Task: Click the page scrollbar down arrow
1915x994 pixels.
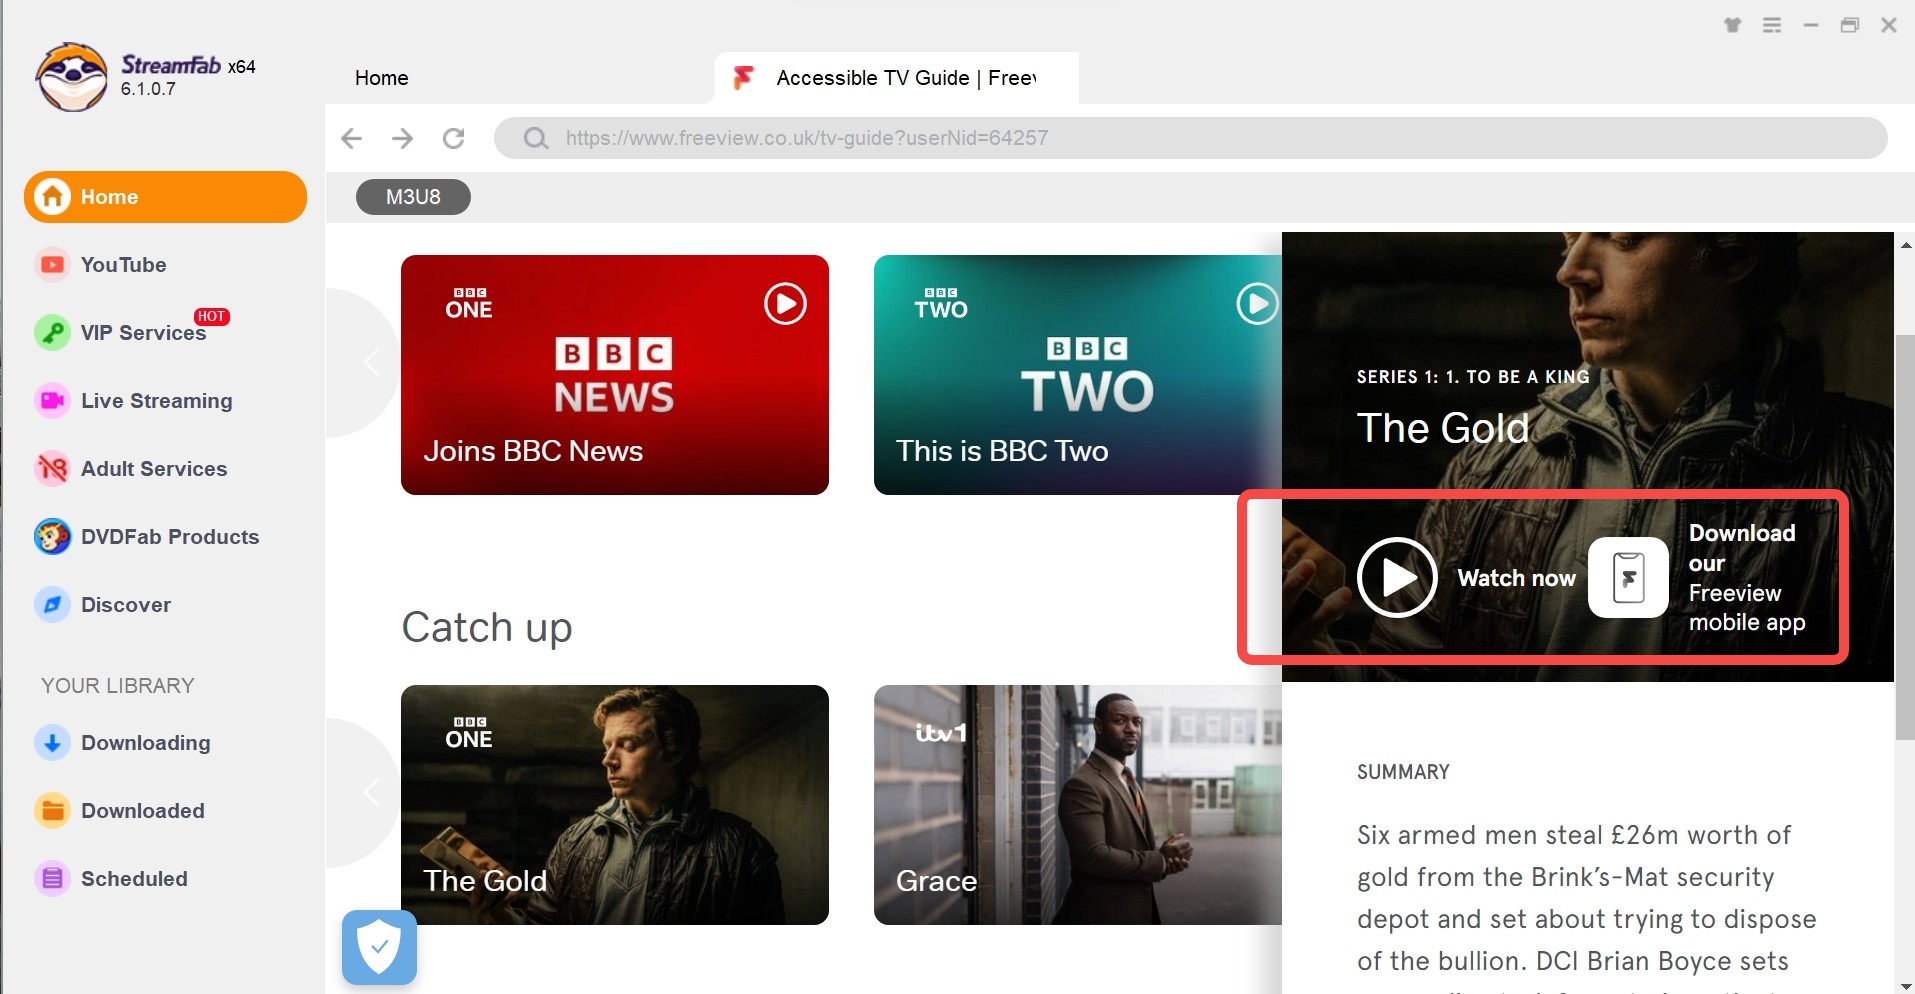Action: [x=1905, y=985]
